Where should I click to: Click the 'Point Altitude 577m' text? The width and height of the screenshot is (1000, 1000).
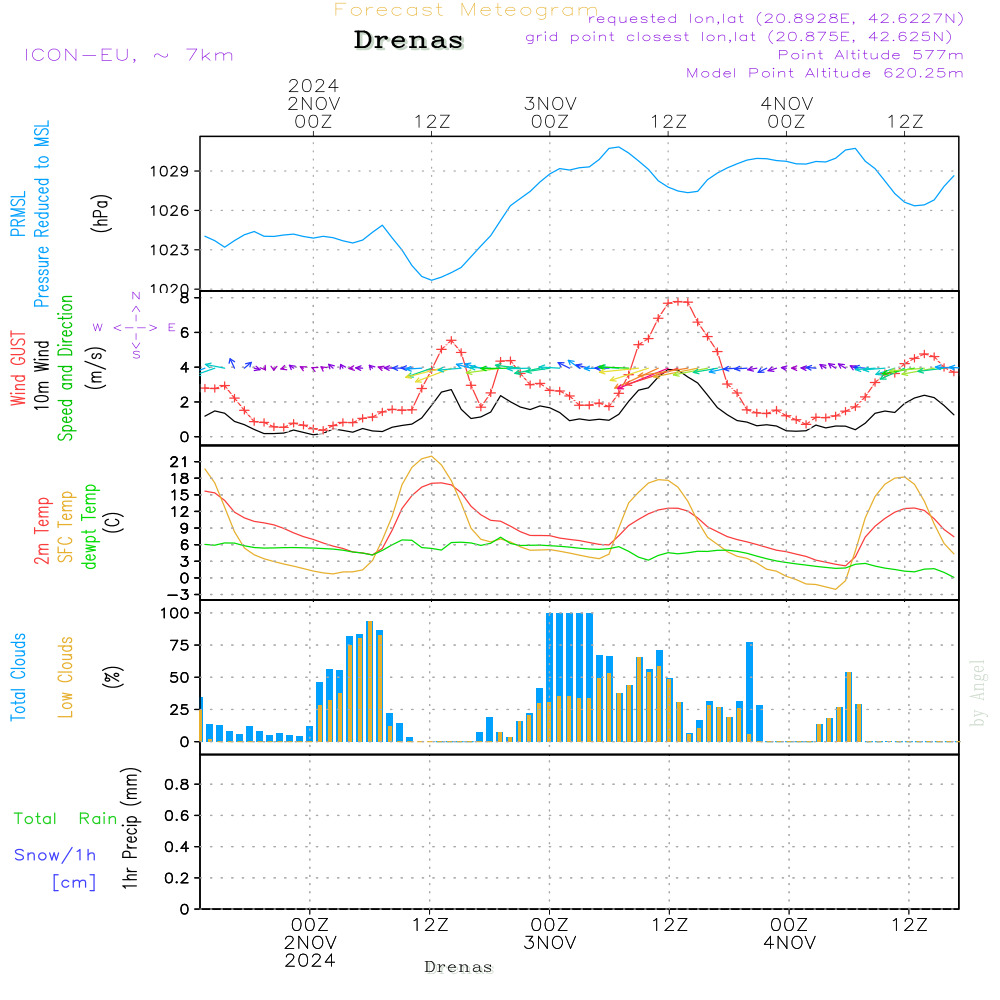870,55
